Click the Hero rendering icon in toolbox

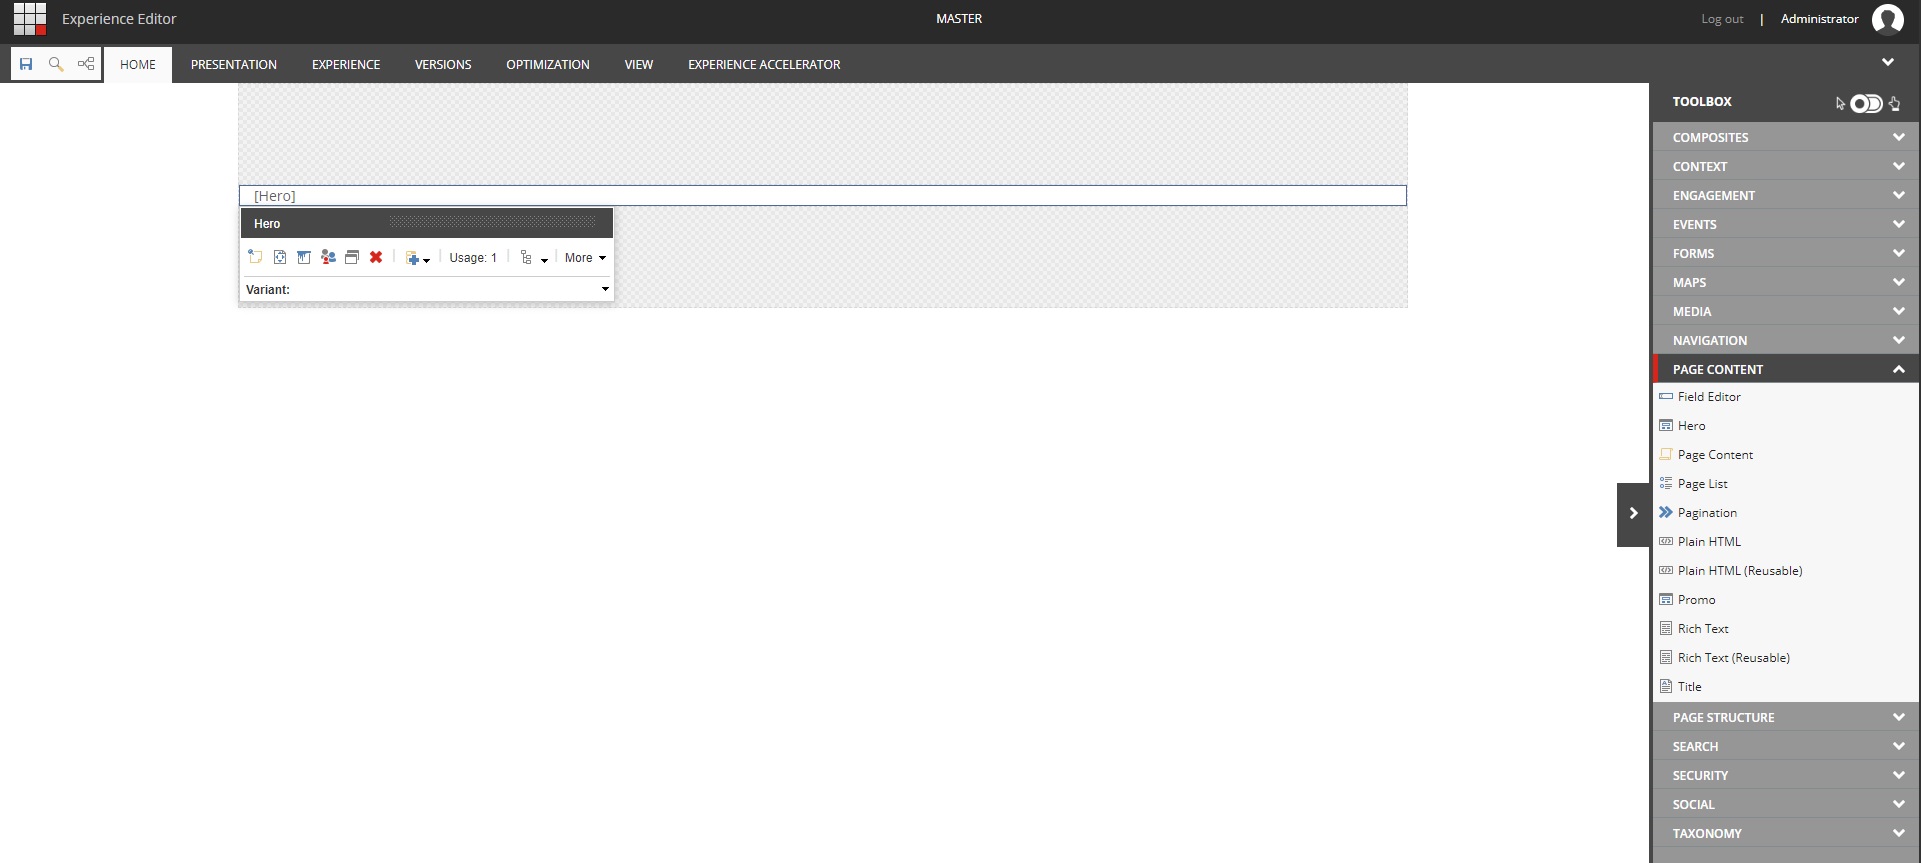point(1666,426)
